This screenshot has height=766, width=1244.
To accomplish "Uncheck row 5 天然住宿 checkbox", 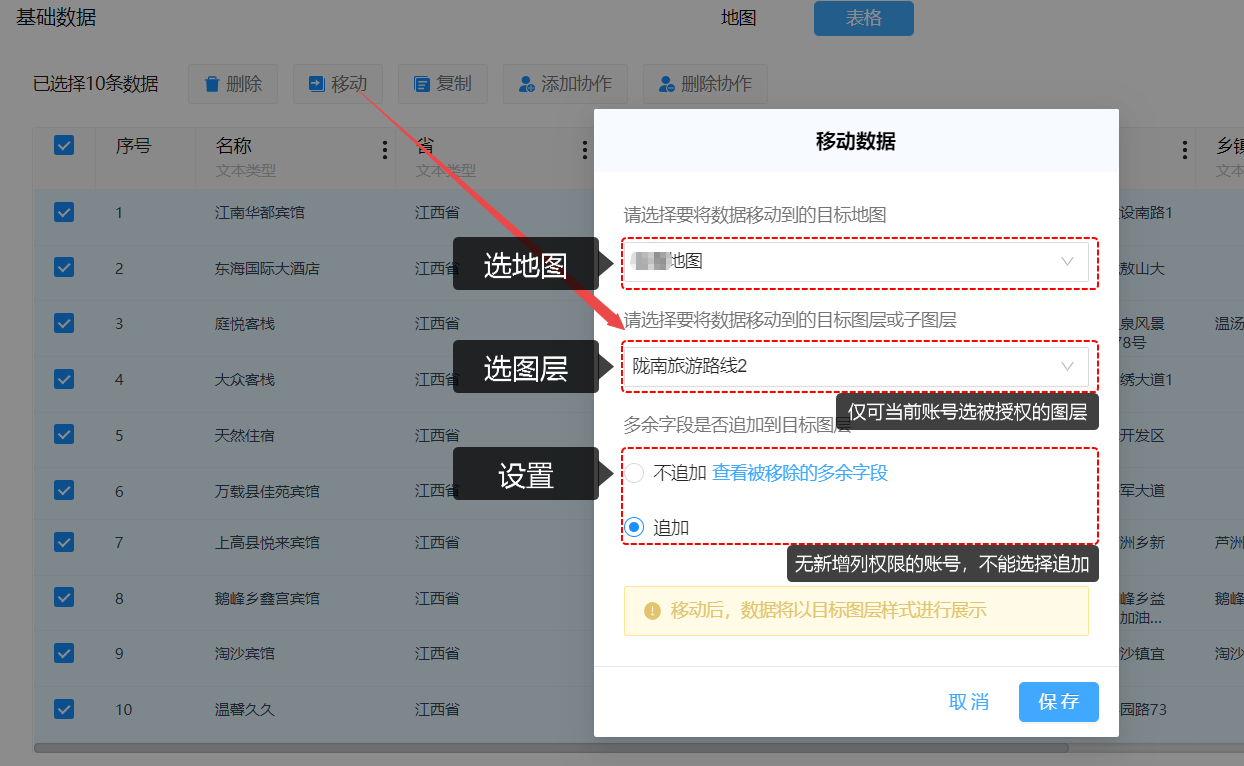I will coord(64,435).
